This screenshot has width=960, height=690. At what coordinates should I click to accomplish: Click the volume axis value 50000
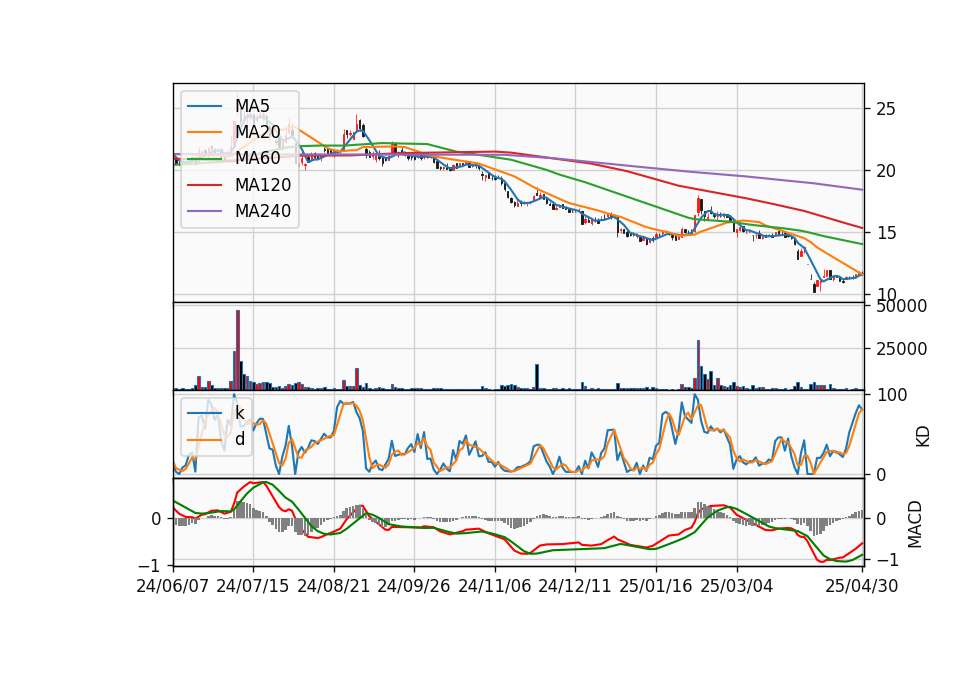tap(901, 306)
